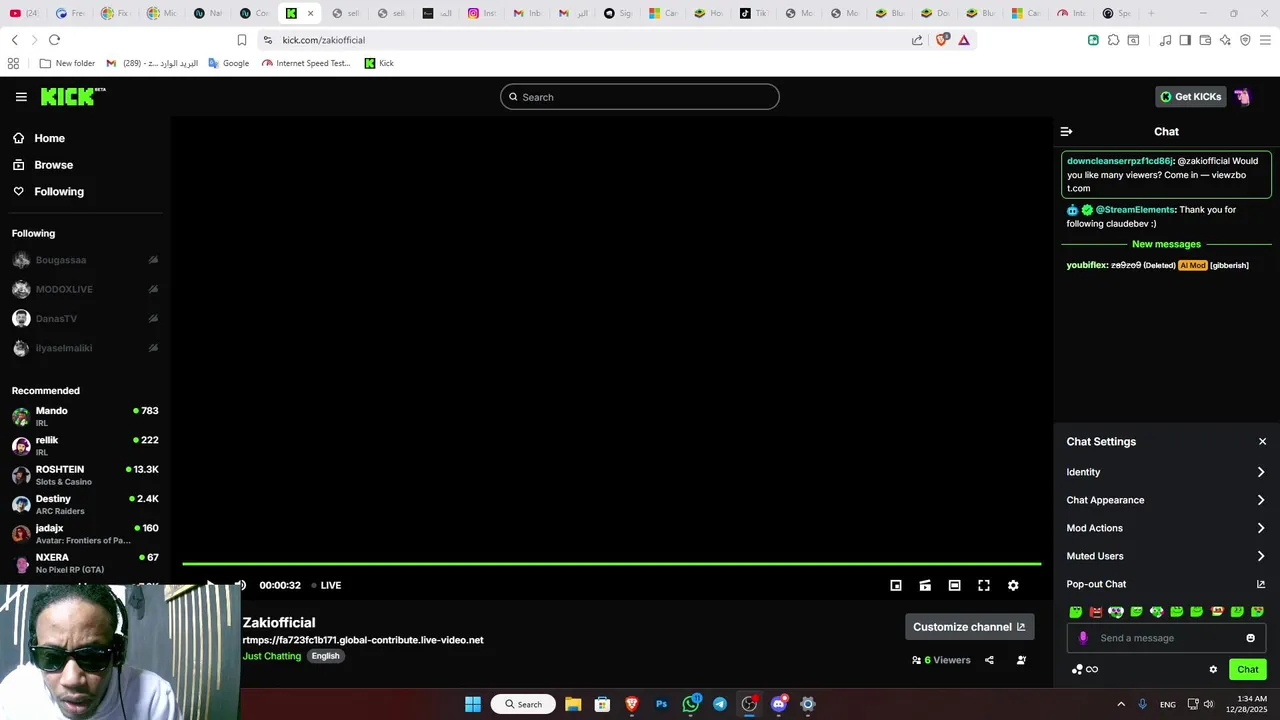The height and width of the screenshot is (720, 1280).
Task: Click the address bar URL
Action: coord(324,40)
